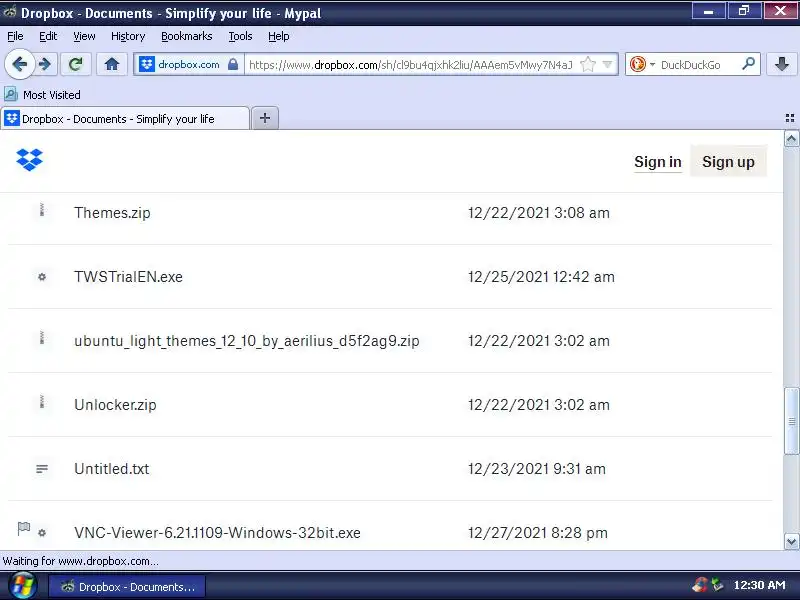Click the search magnifier icon
Image resolution: width=800 pixels, height=600 pixels.
click(748, 64)
